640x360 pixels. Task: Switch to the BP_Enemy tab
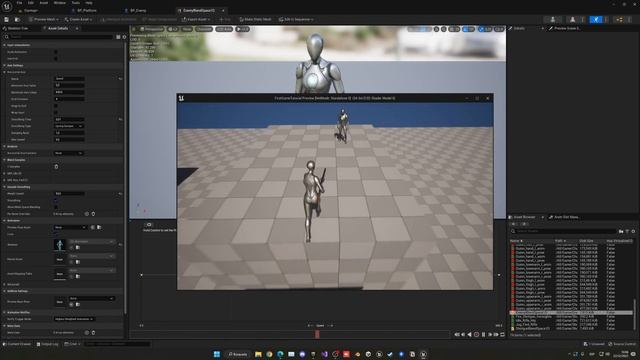tap(138, 11)
